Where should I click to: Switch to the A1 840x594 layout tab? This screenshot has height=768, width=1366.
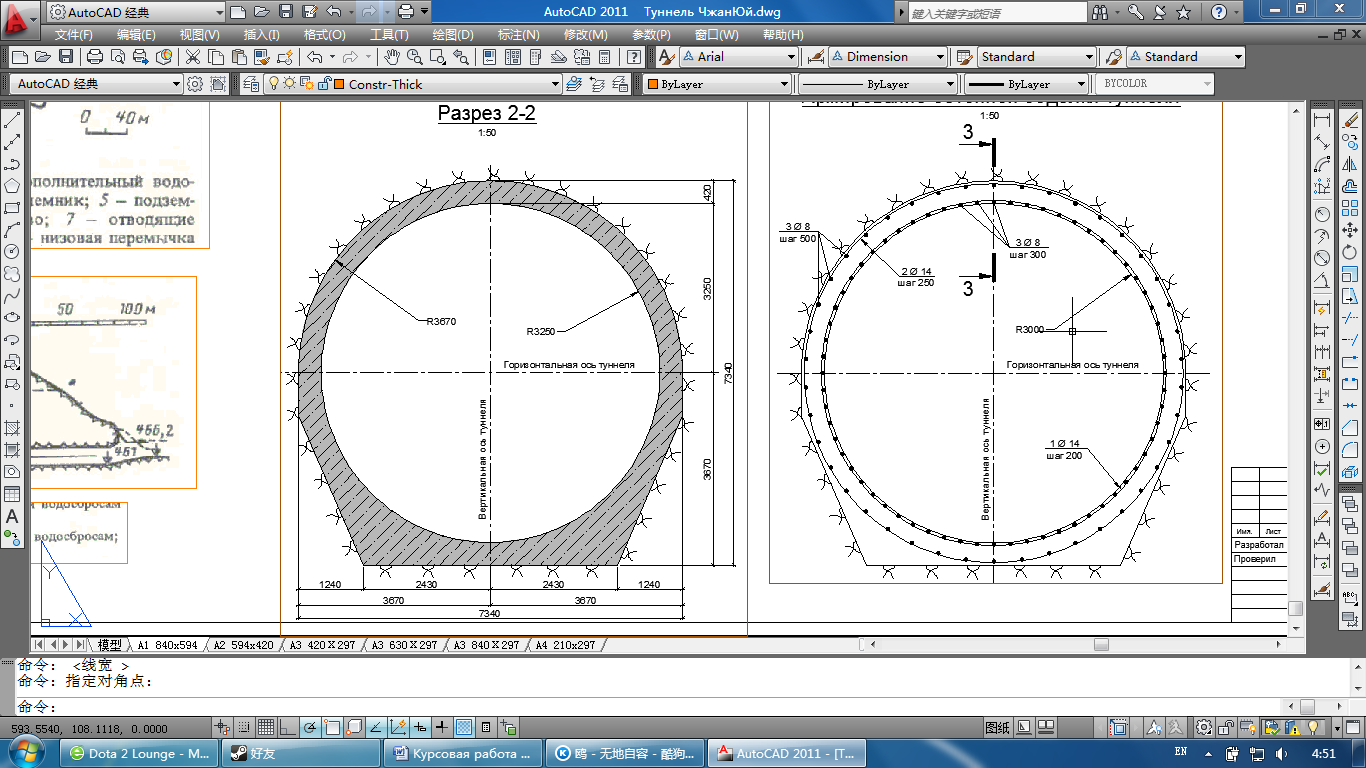tap(167, 645)
